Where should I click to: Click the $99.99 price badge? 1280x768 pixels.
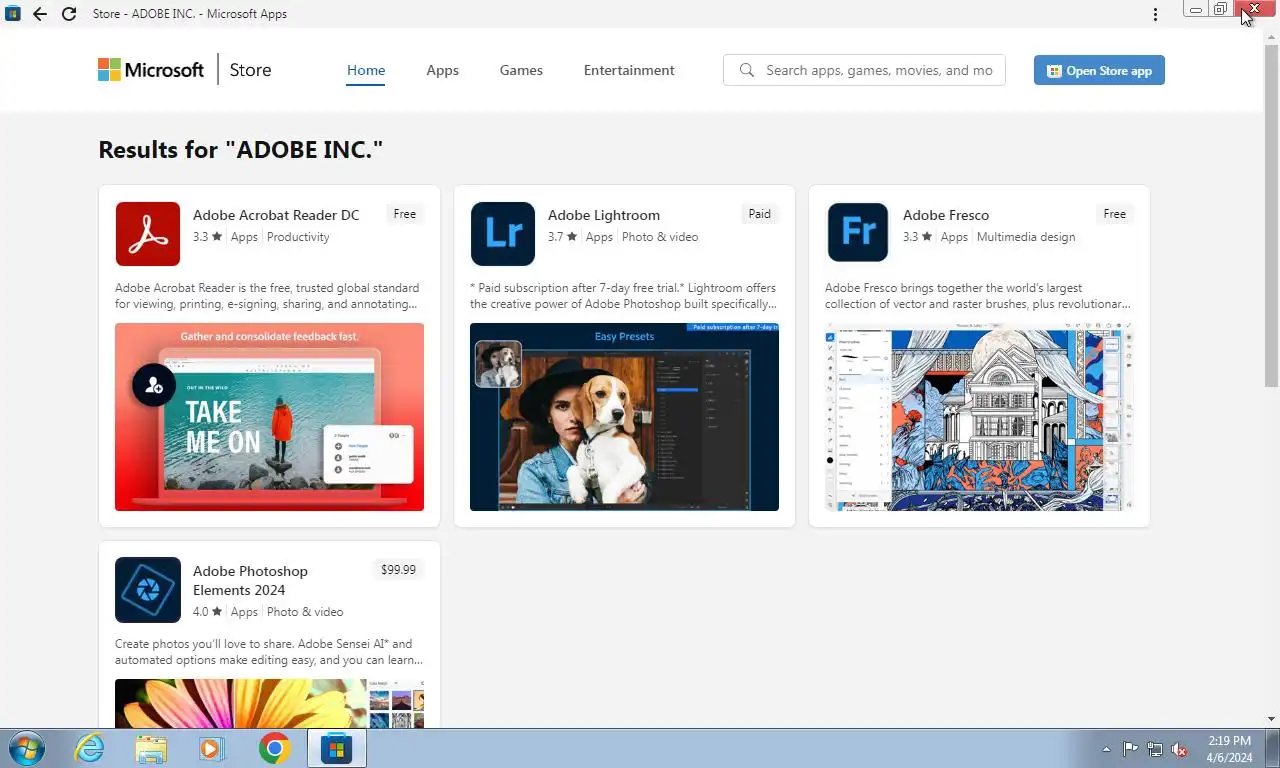pos(398,570)
